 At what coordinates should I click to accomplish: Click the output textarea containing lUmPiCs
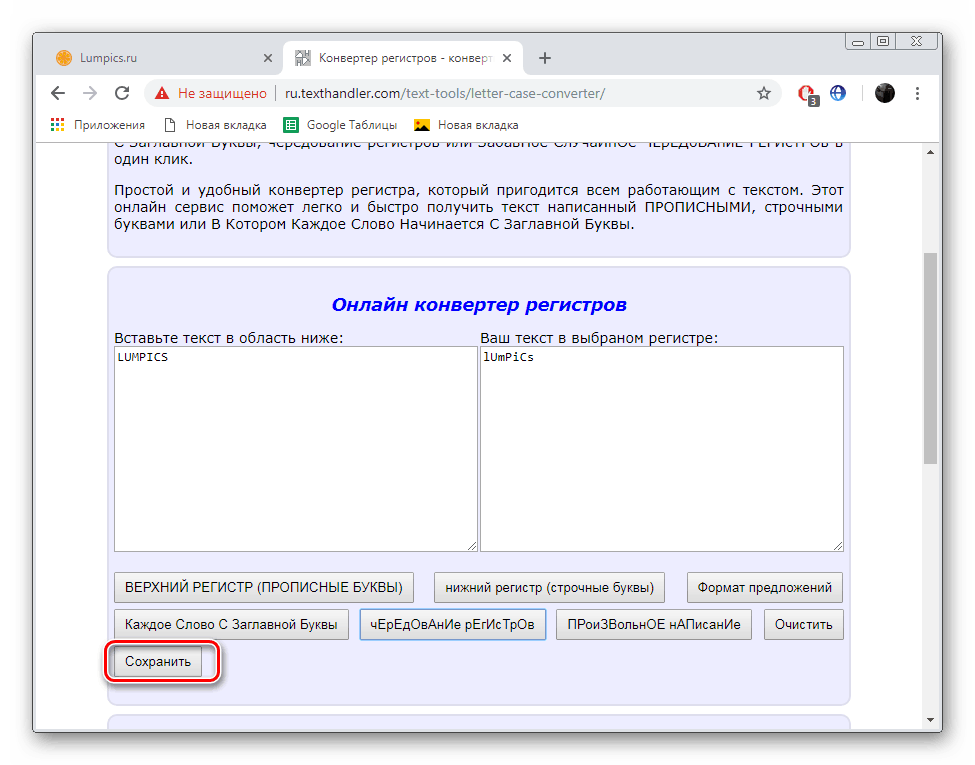(662, 448)
